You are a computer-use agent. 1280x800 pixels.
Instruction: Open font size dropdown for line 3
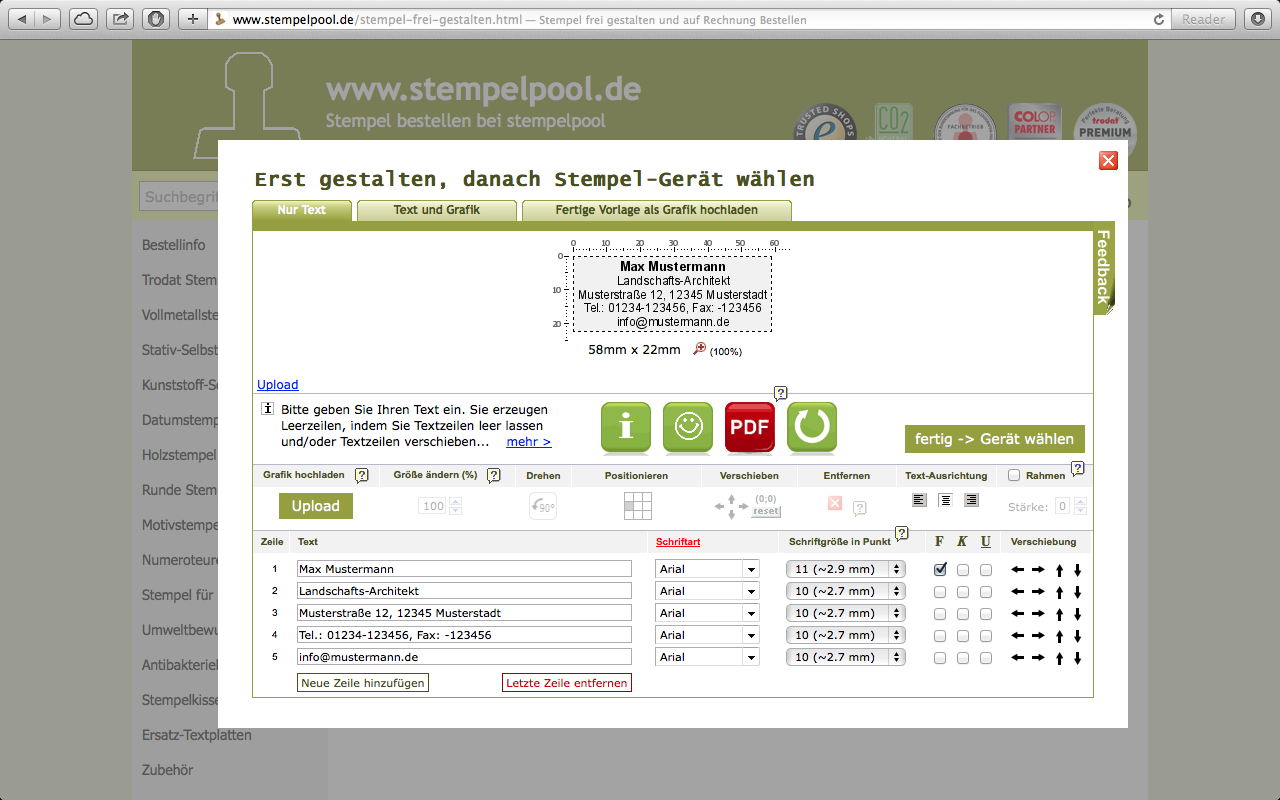click(x=846, y=613)
